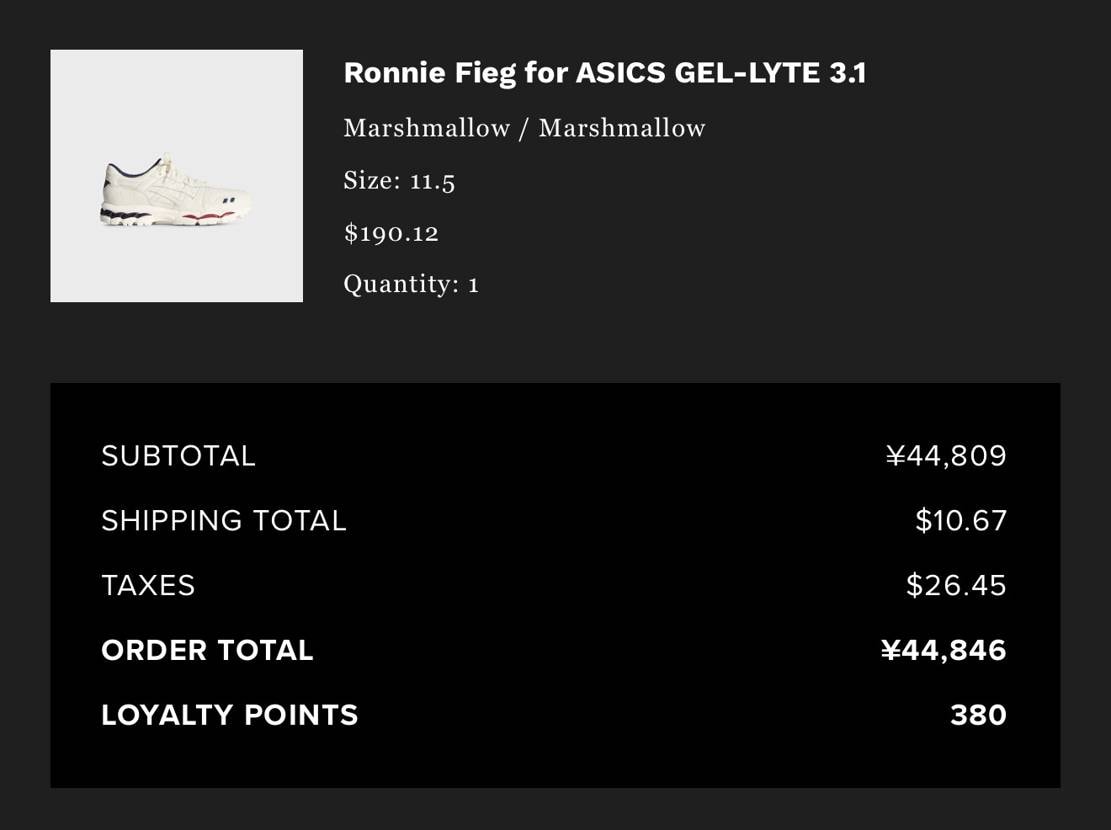Click the $26.45 taxes amount
Screen dimensions: 1111x830
(x=955, y=586)
